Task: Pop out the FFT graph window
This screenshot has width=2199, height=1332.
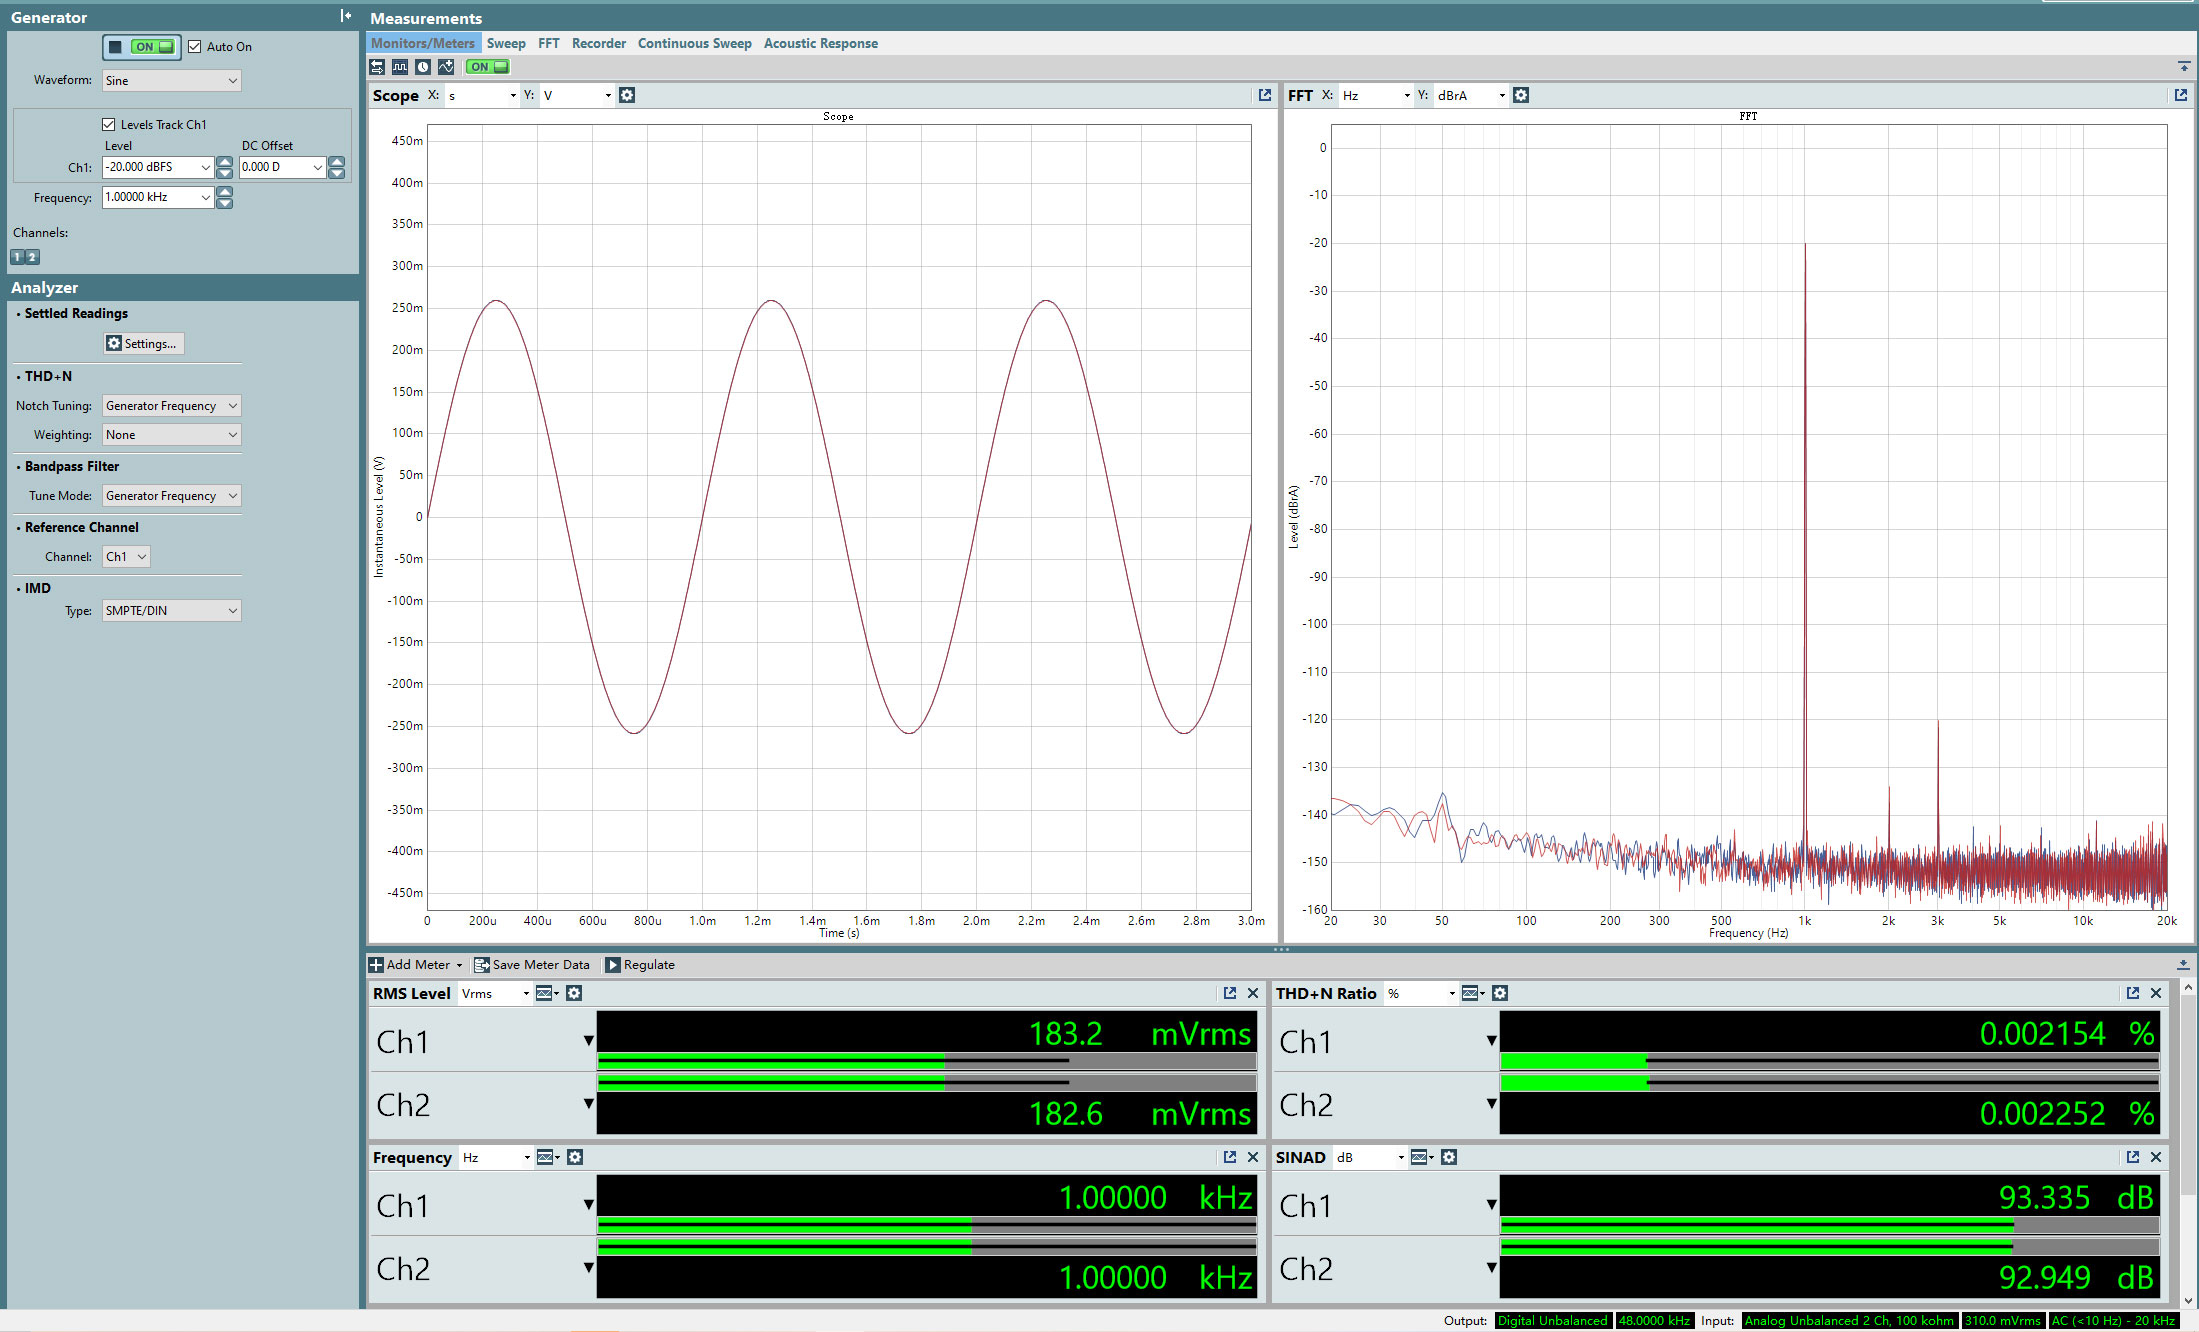Action: click(2181, 95)
